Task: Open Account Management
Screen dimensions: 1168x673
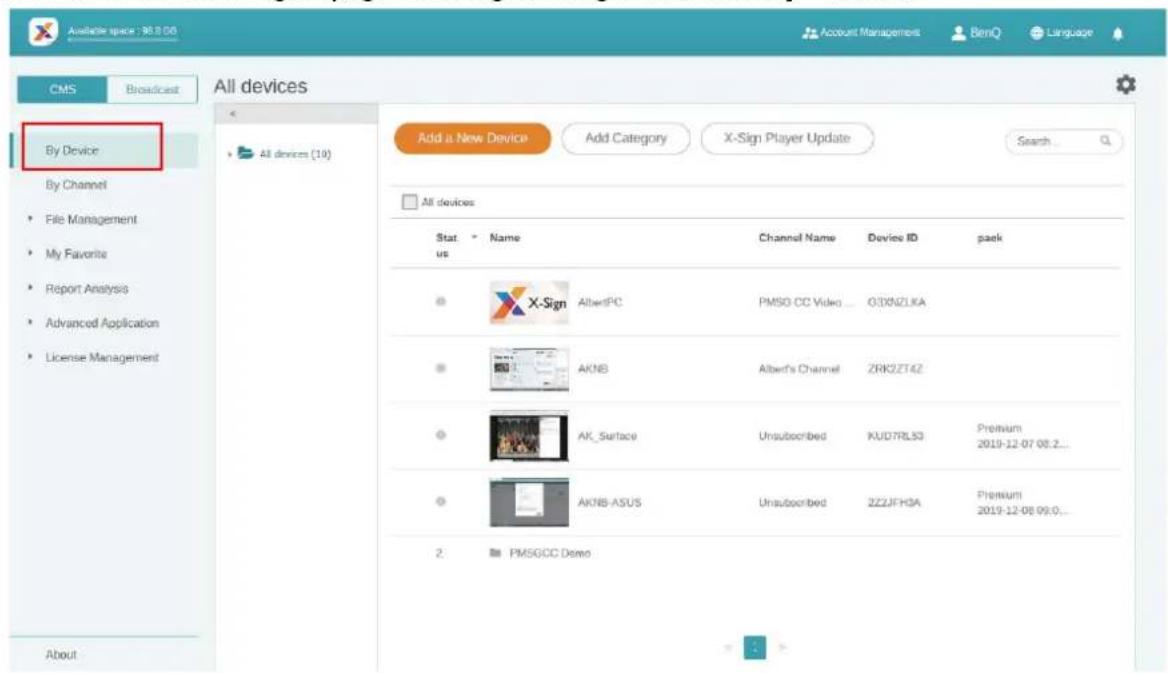Action: pos(861,33)
